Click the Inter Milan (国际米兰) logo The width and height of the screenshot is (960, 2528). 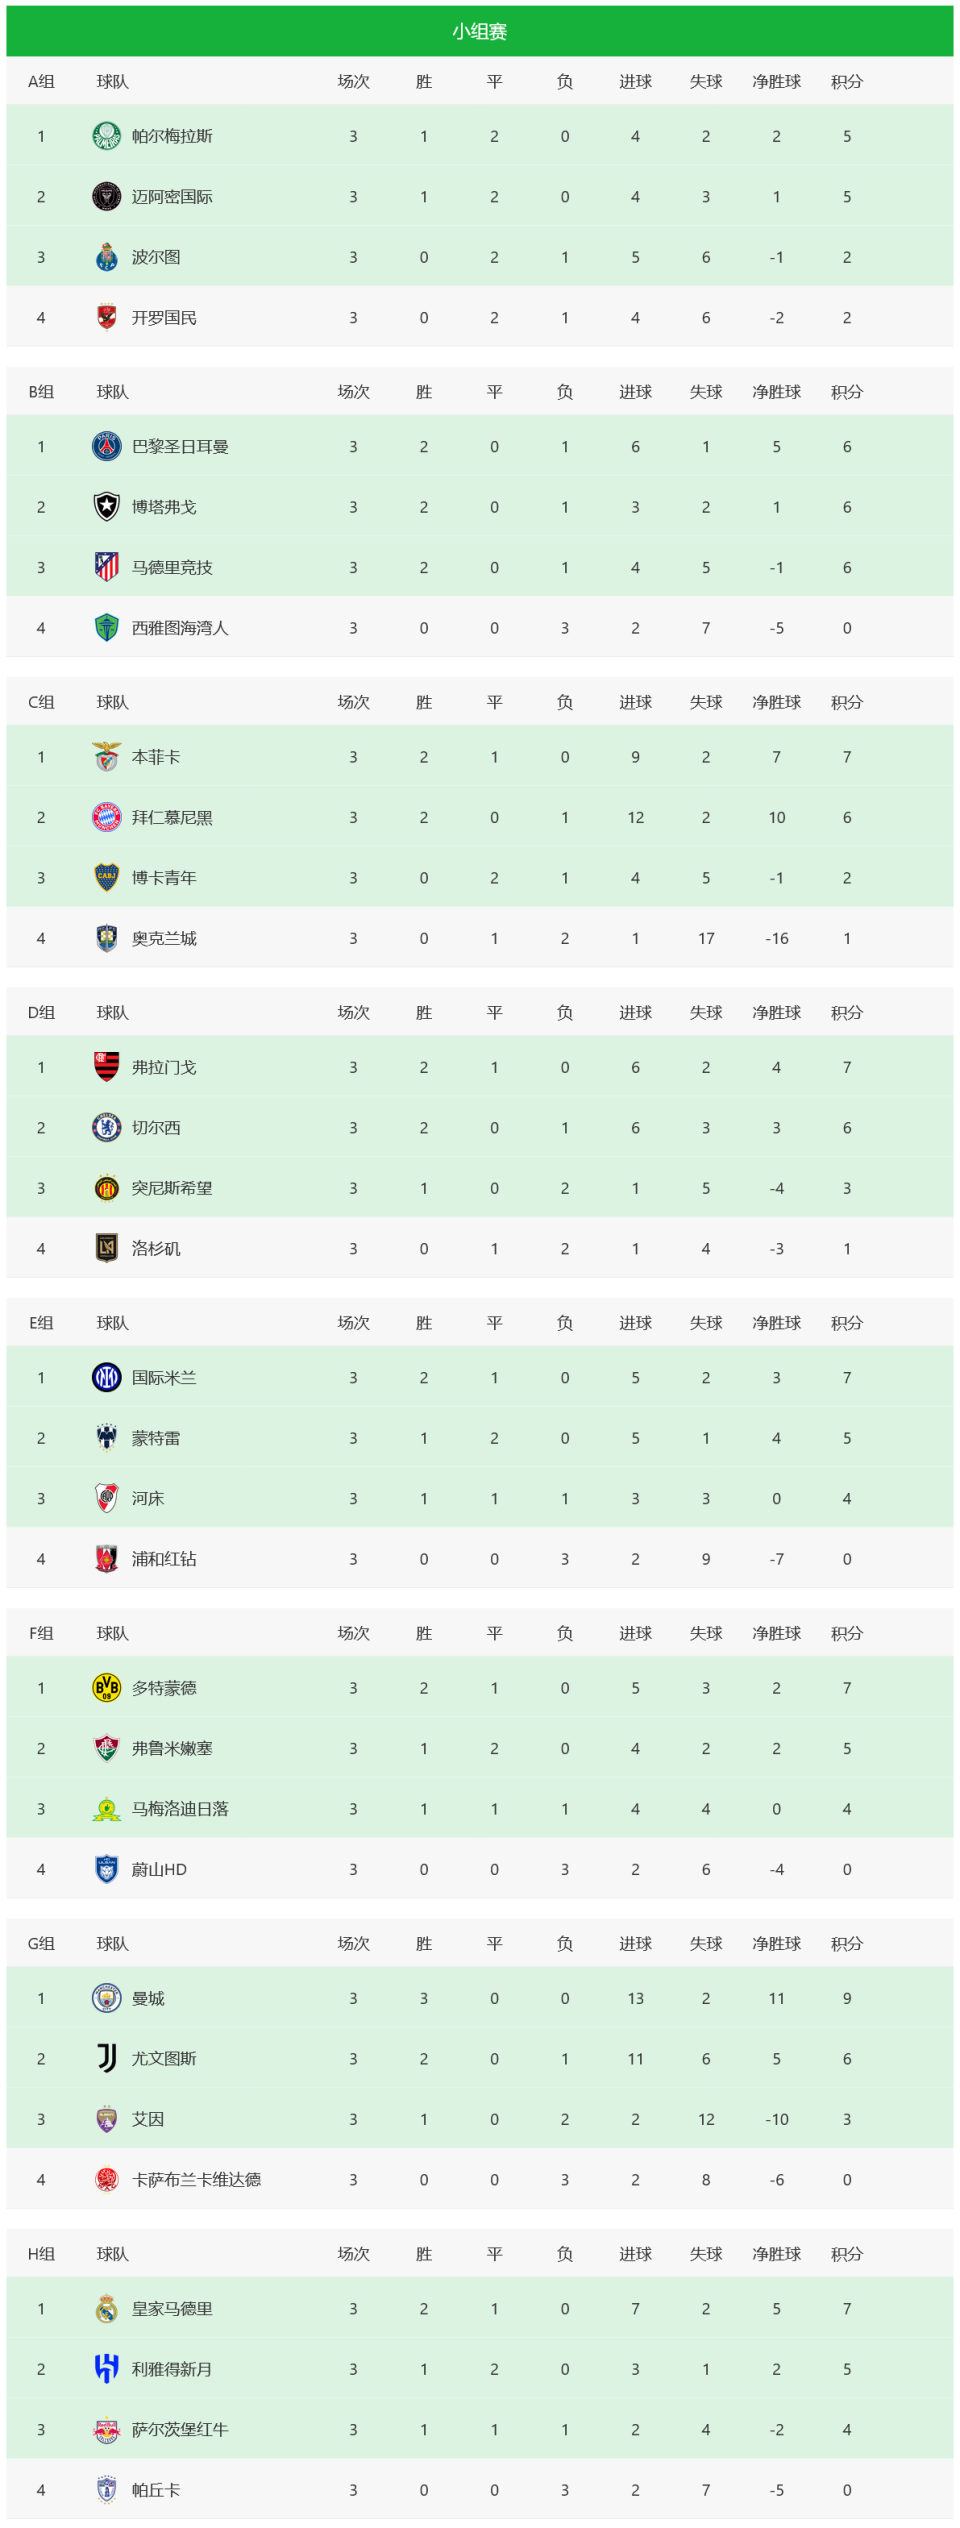click(x=107, y=1377)
